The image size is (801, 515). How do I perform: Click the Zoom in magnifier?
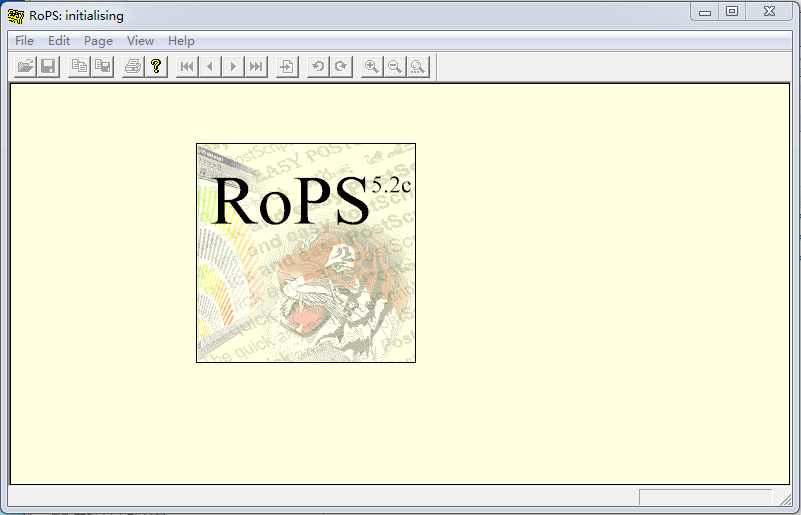coord(372,66)
